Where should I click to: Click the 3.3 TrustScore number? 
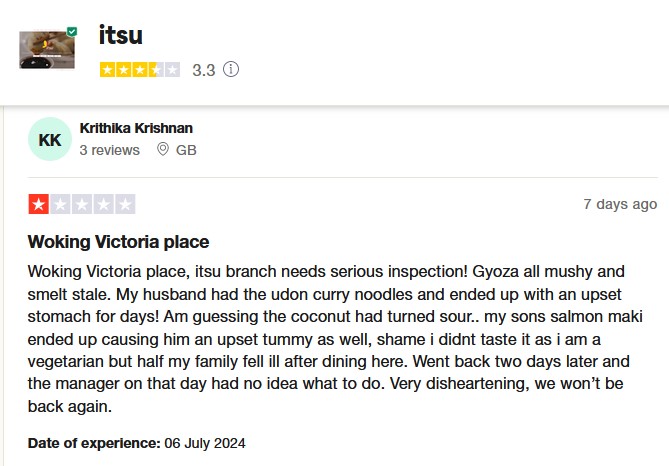pyautogui.click(x=203, y=70)
